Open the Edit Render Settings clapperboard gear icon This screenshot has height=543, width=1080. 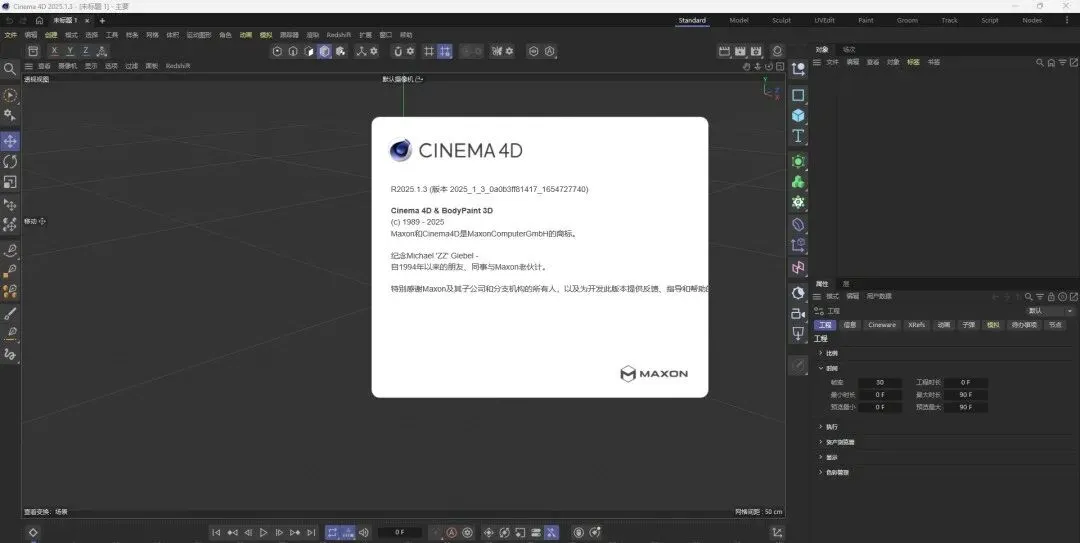click(x=756, y=51)
